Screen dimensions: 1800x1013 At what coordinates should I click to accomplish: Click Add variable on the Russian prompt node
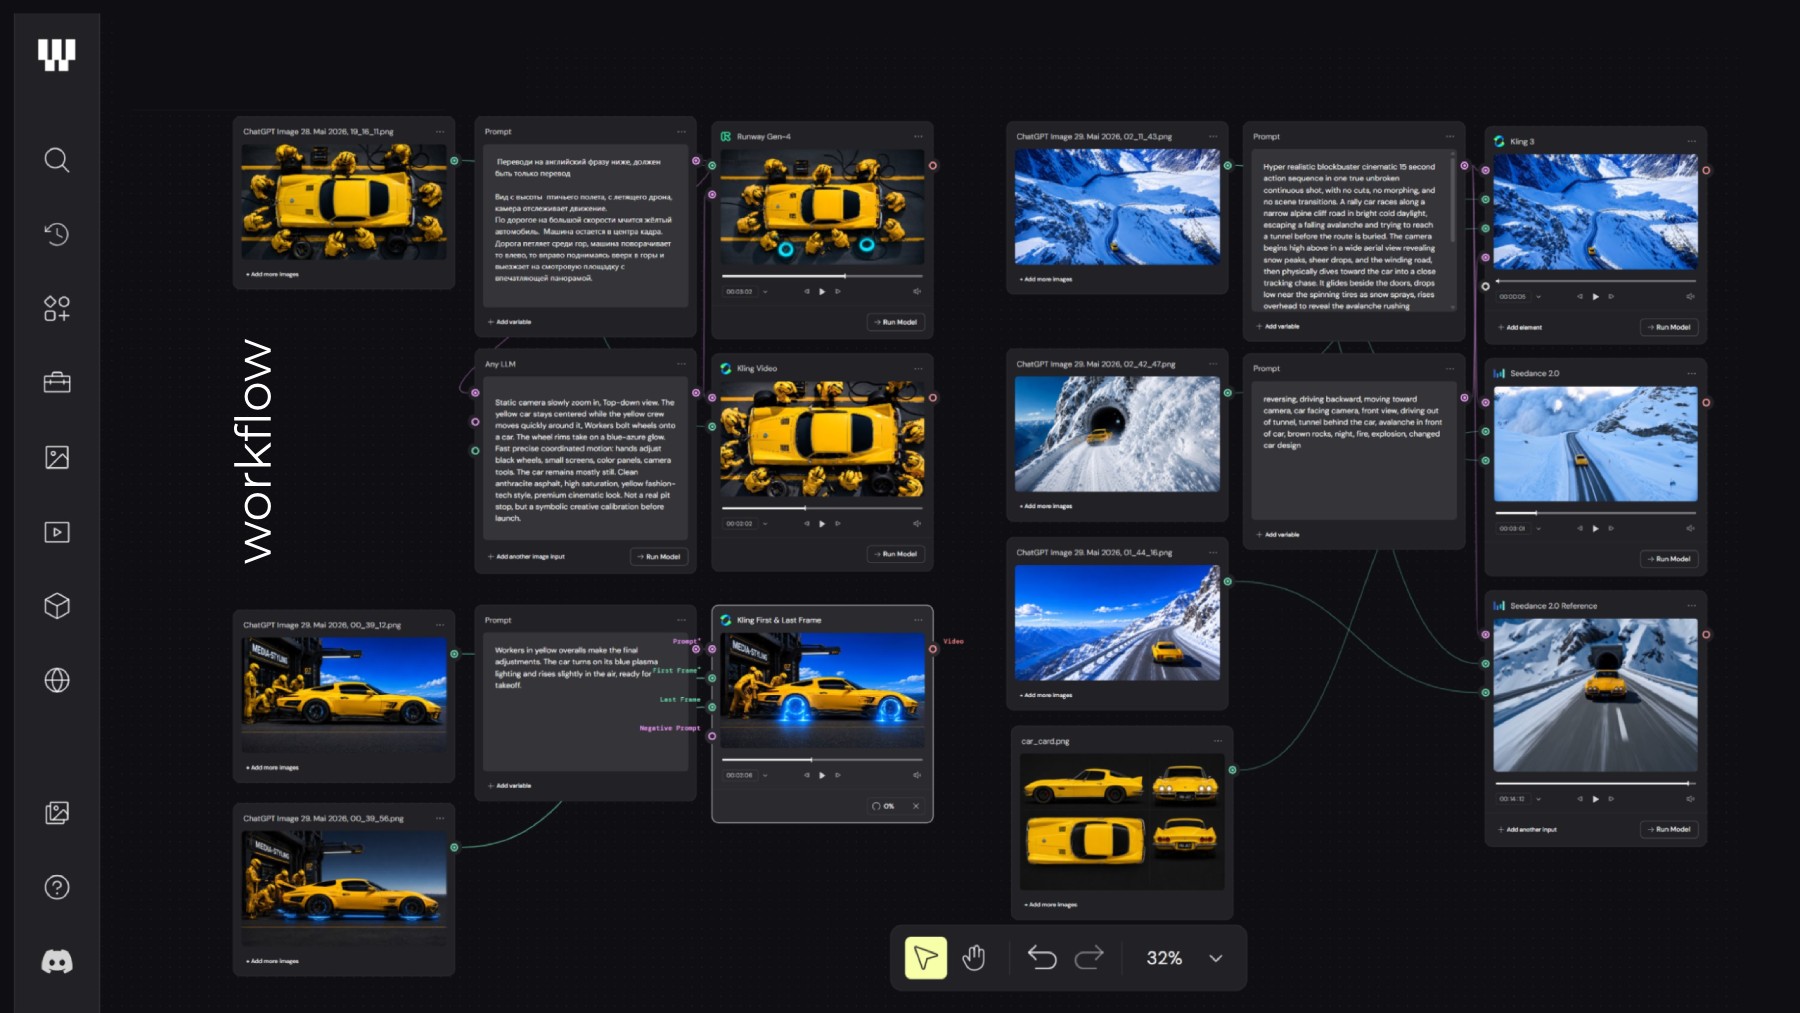click(x=510, y=322)
